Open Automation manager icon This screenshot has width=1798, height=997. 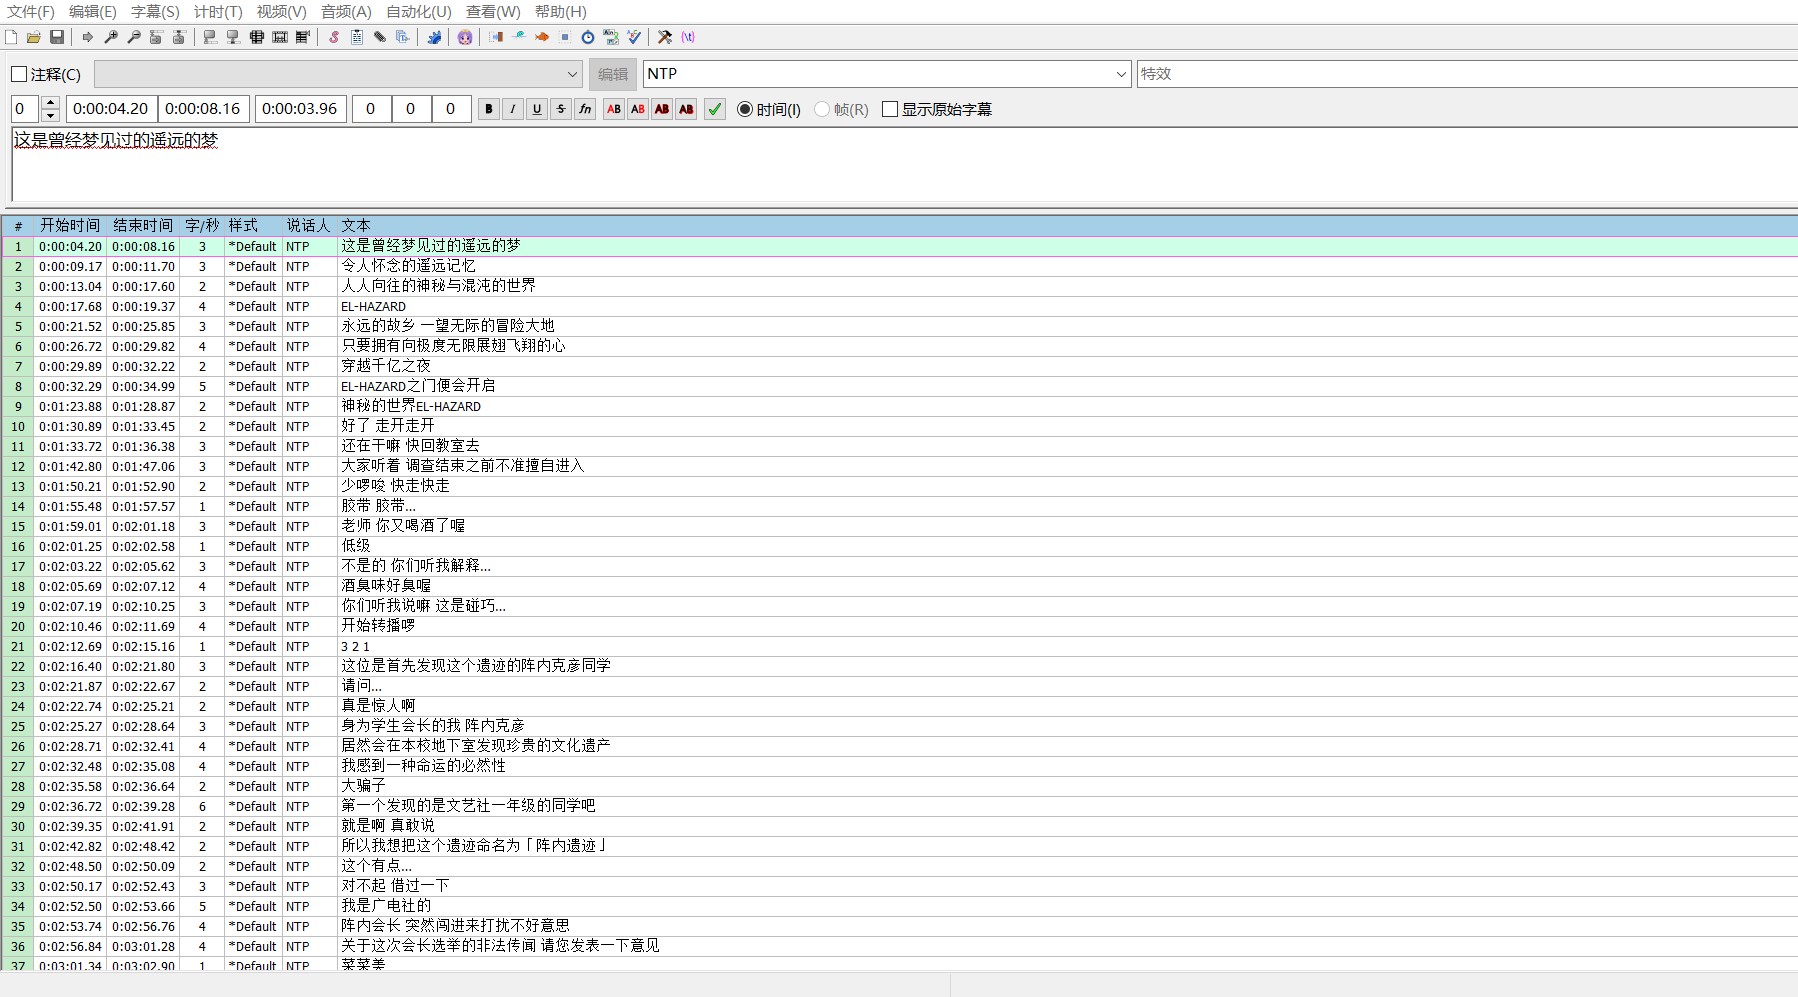(434, 37)
